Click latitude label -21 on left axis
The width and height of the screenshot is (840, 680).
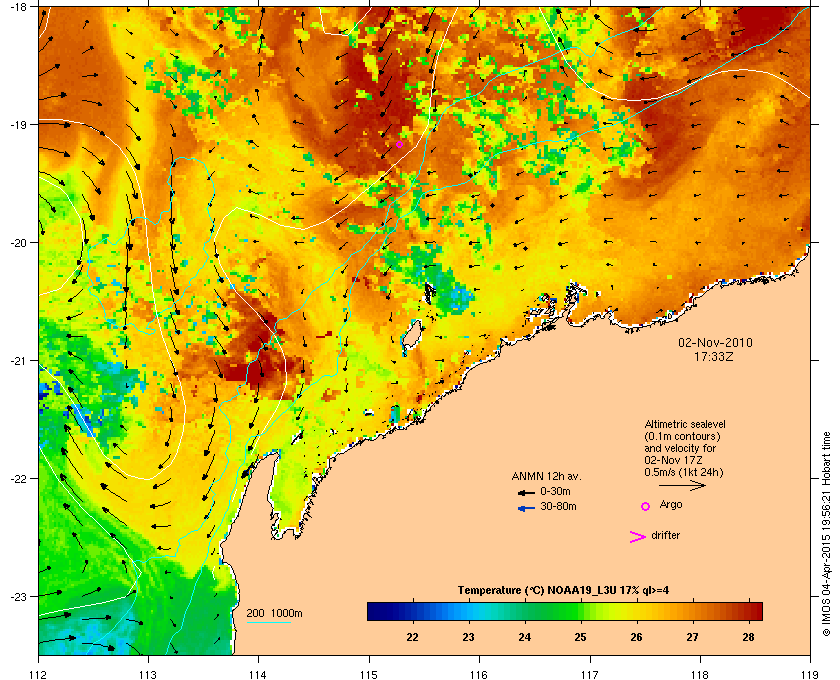[x=18, y=361]
